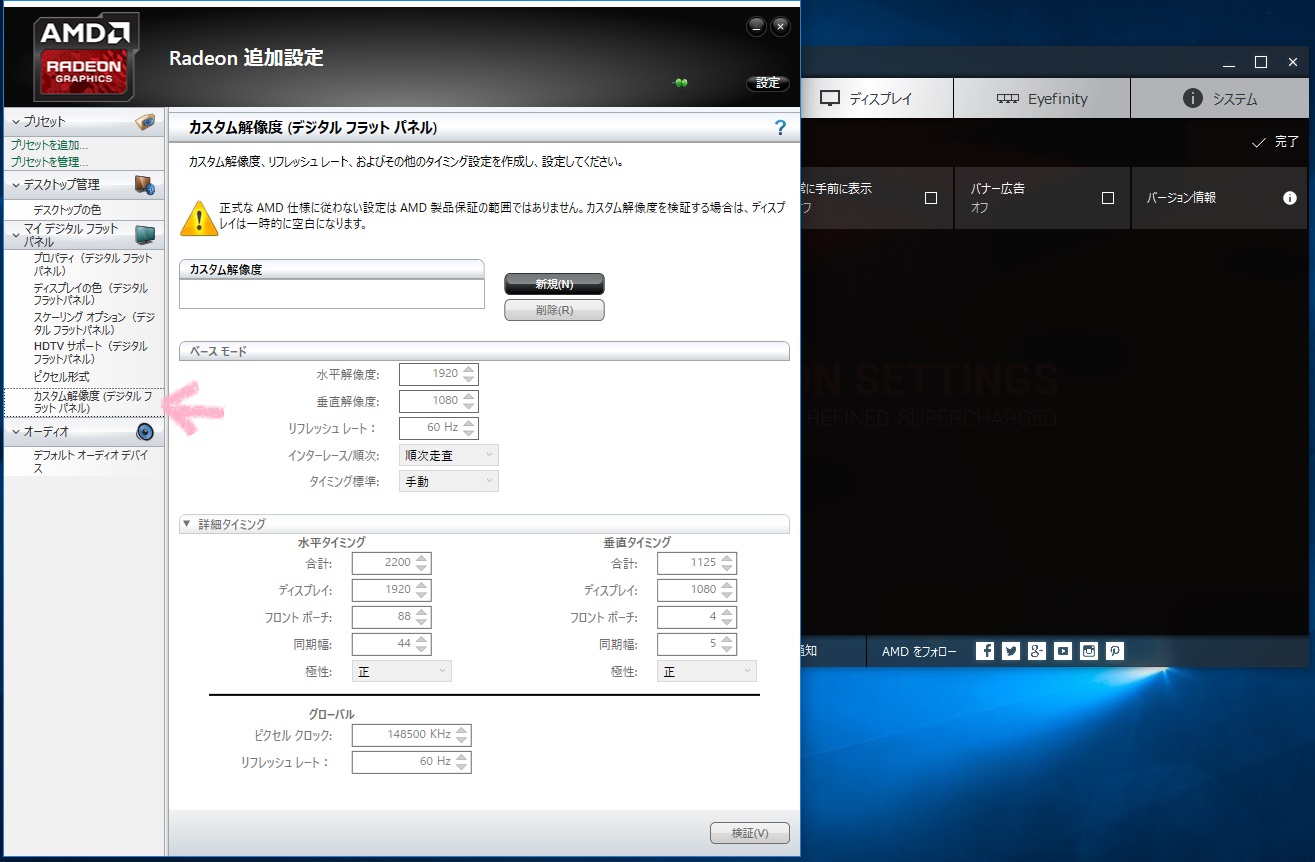Click the preset box icon in sidebar

click(145, 121)
